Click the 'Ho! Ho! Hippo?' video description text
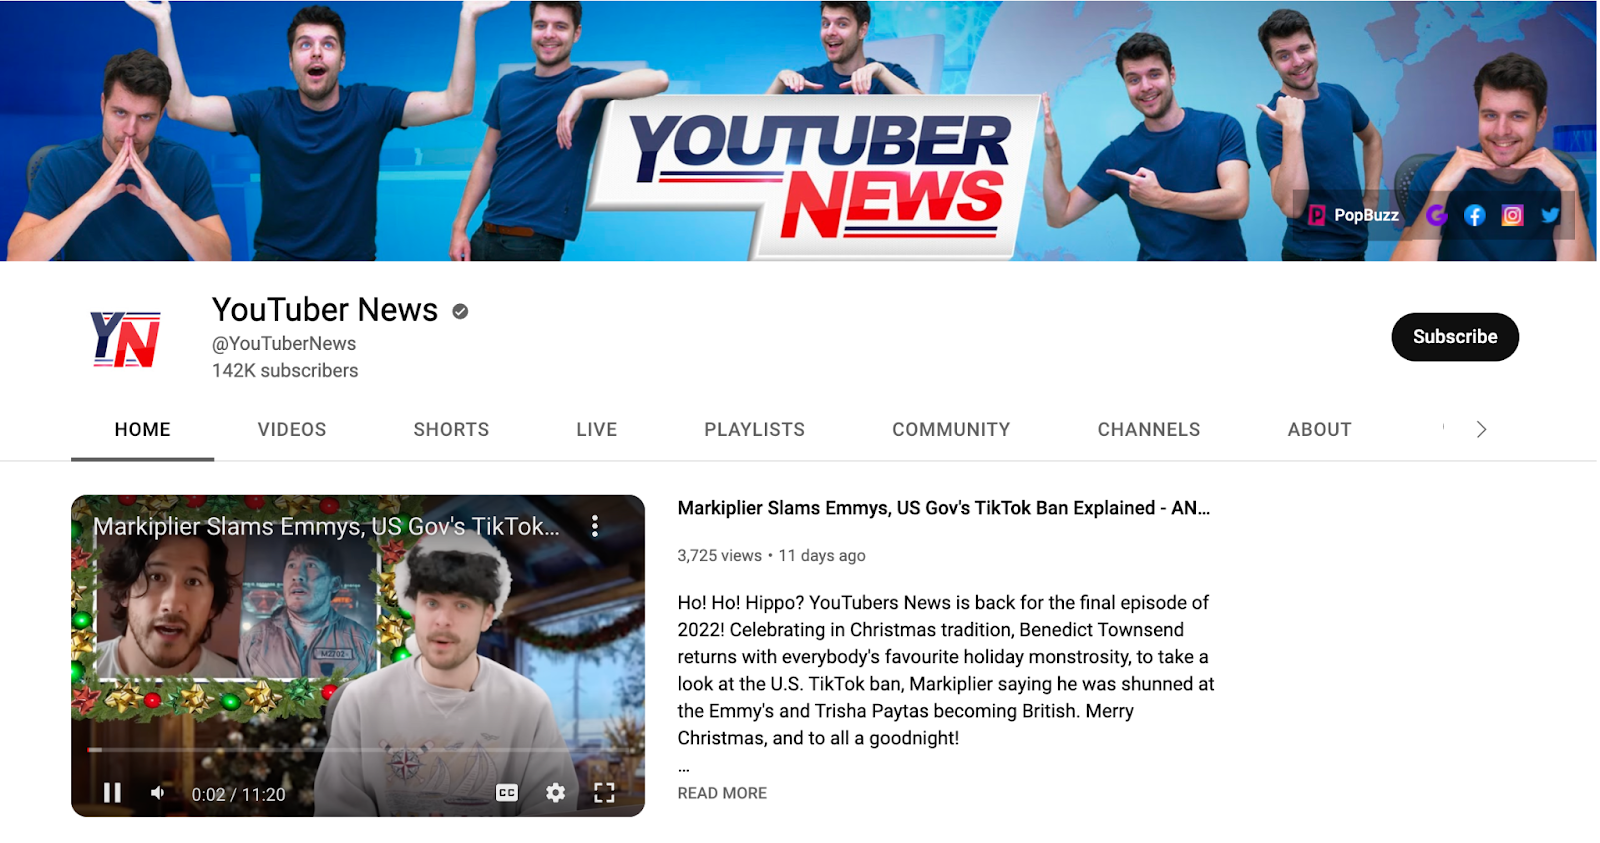This screenshot has width=1600, height=843. (945, 670)
